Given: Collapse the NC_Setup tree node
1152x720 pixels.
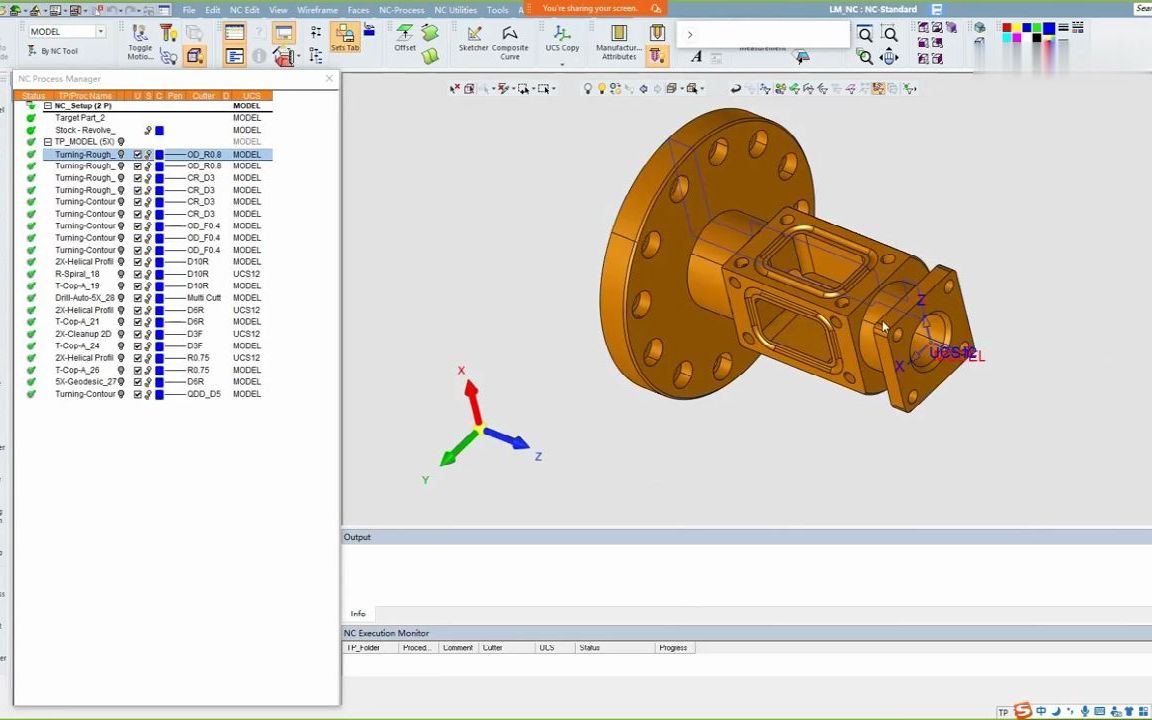Looking at the screenshot, I should pos(47,106).
